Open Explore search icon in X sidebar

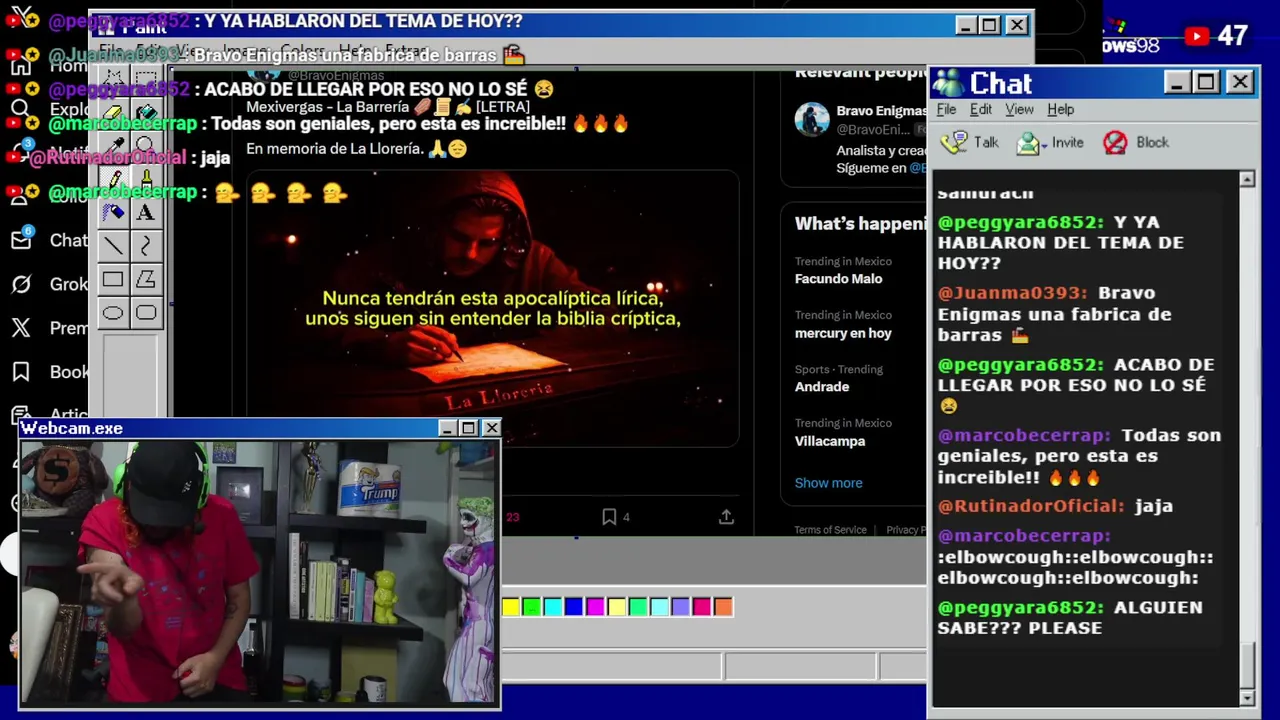pos(21,110)
